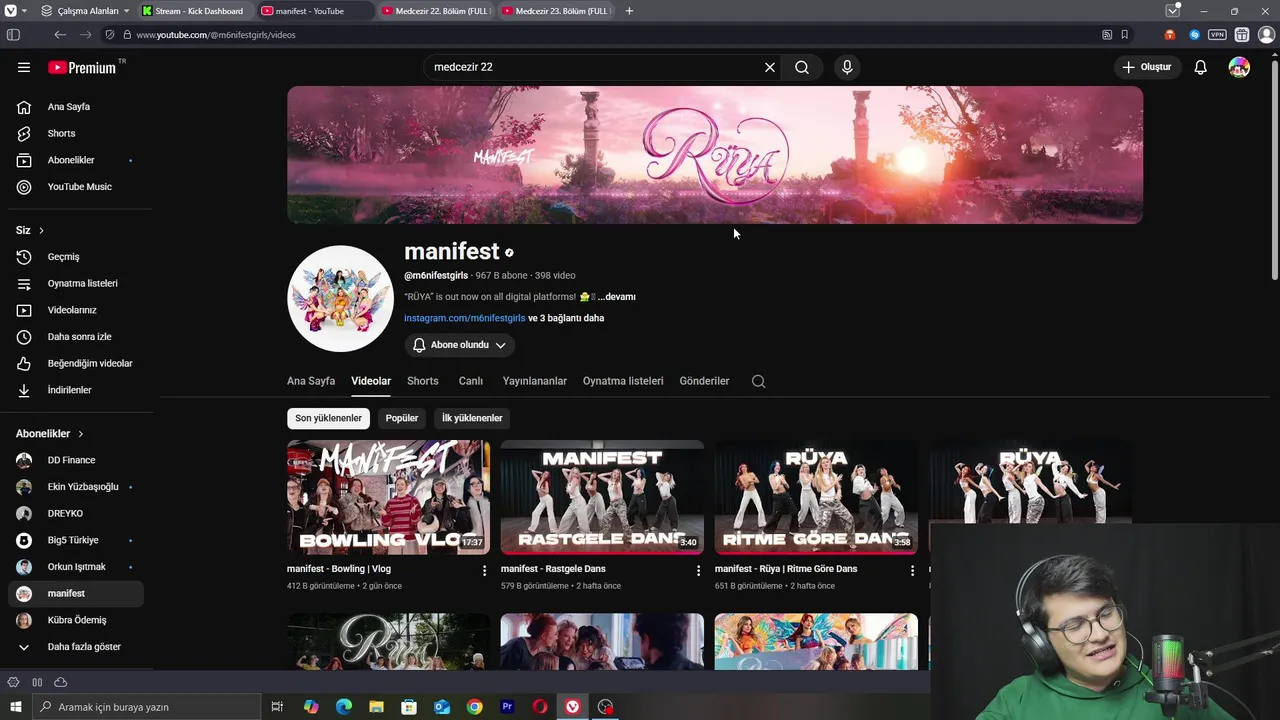Start voice search with the microphone icon
This screenshot has height=720, width=1280.
tap(847, 67)
